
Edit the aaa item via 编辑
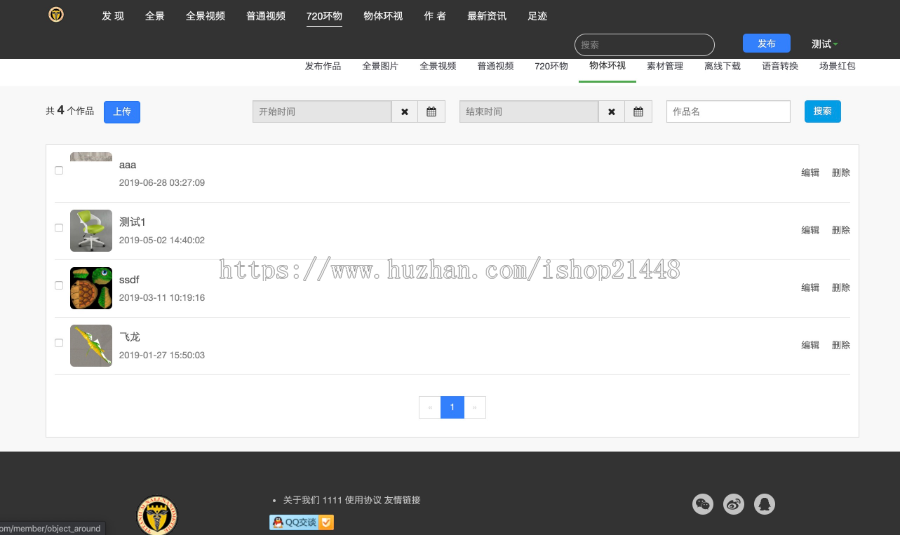coord(810,173)
